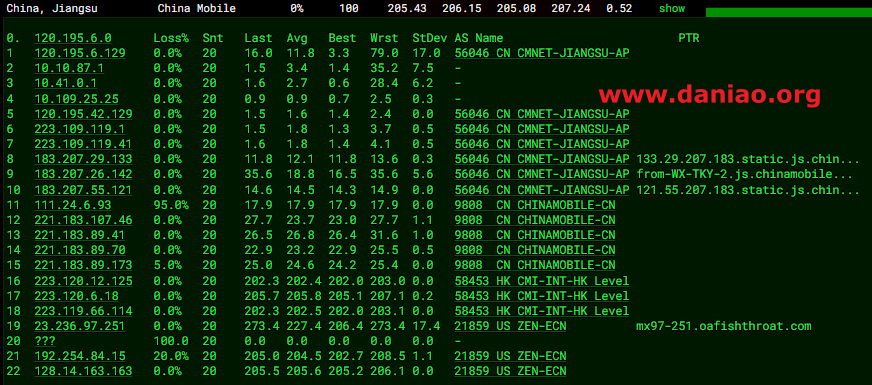
Task: Open hop 4 IP 10.109.25.25
Action: point(76,98)
